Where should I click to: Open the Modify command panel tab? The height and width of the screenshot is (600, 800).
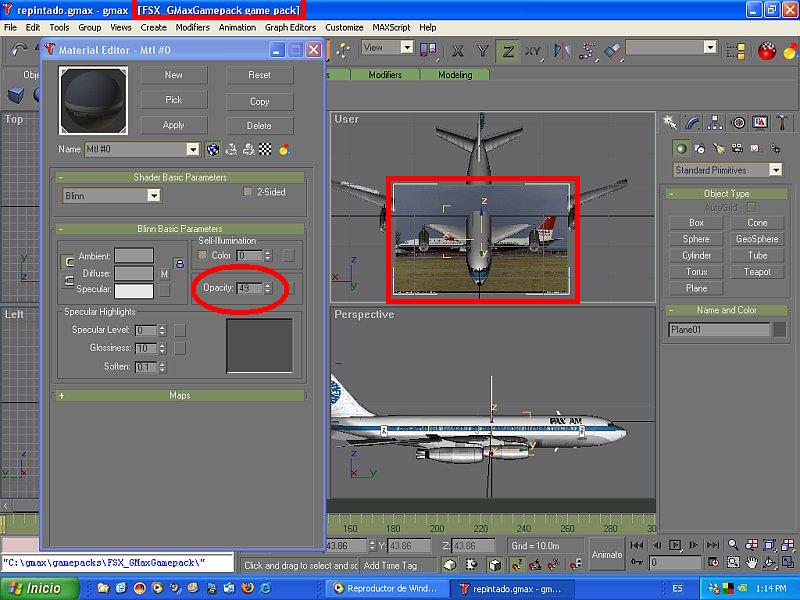click(x=692, y=122)
